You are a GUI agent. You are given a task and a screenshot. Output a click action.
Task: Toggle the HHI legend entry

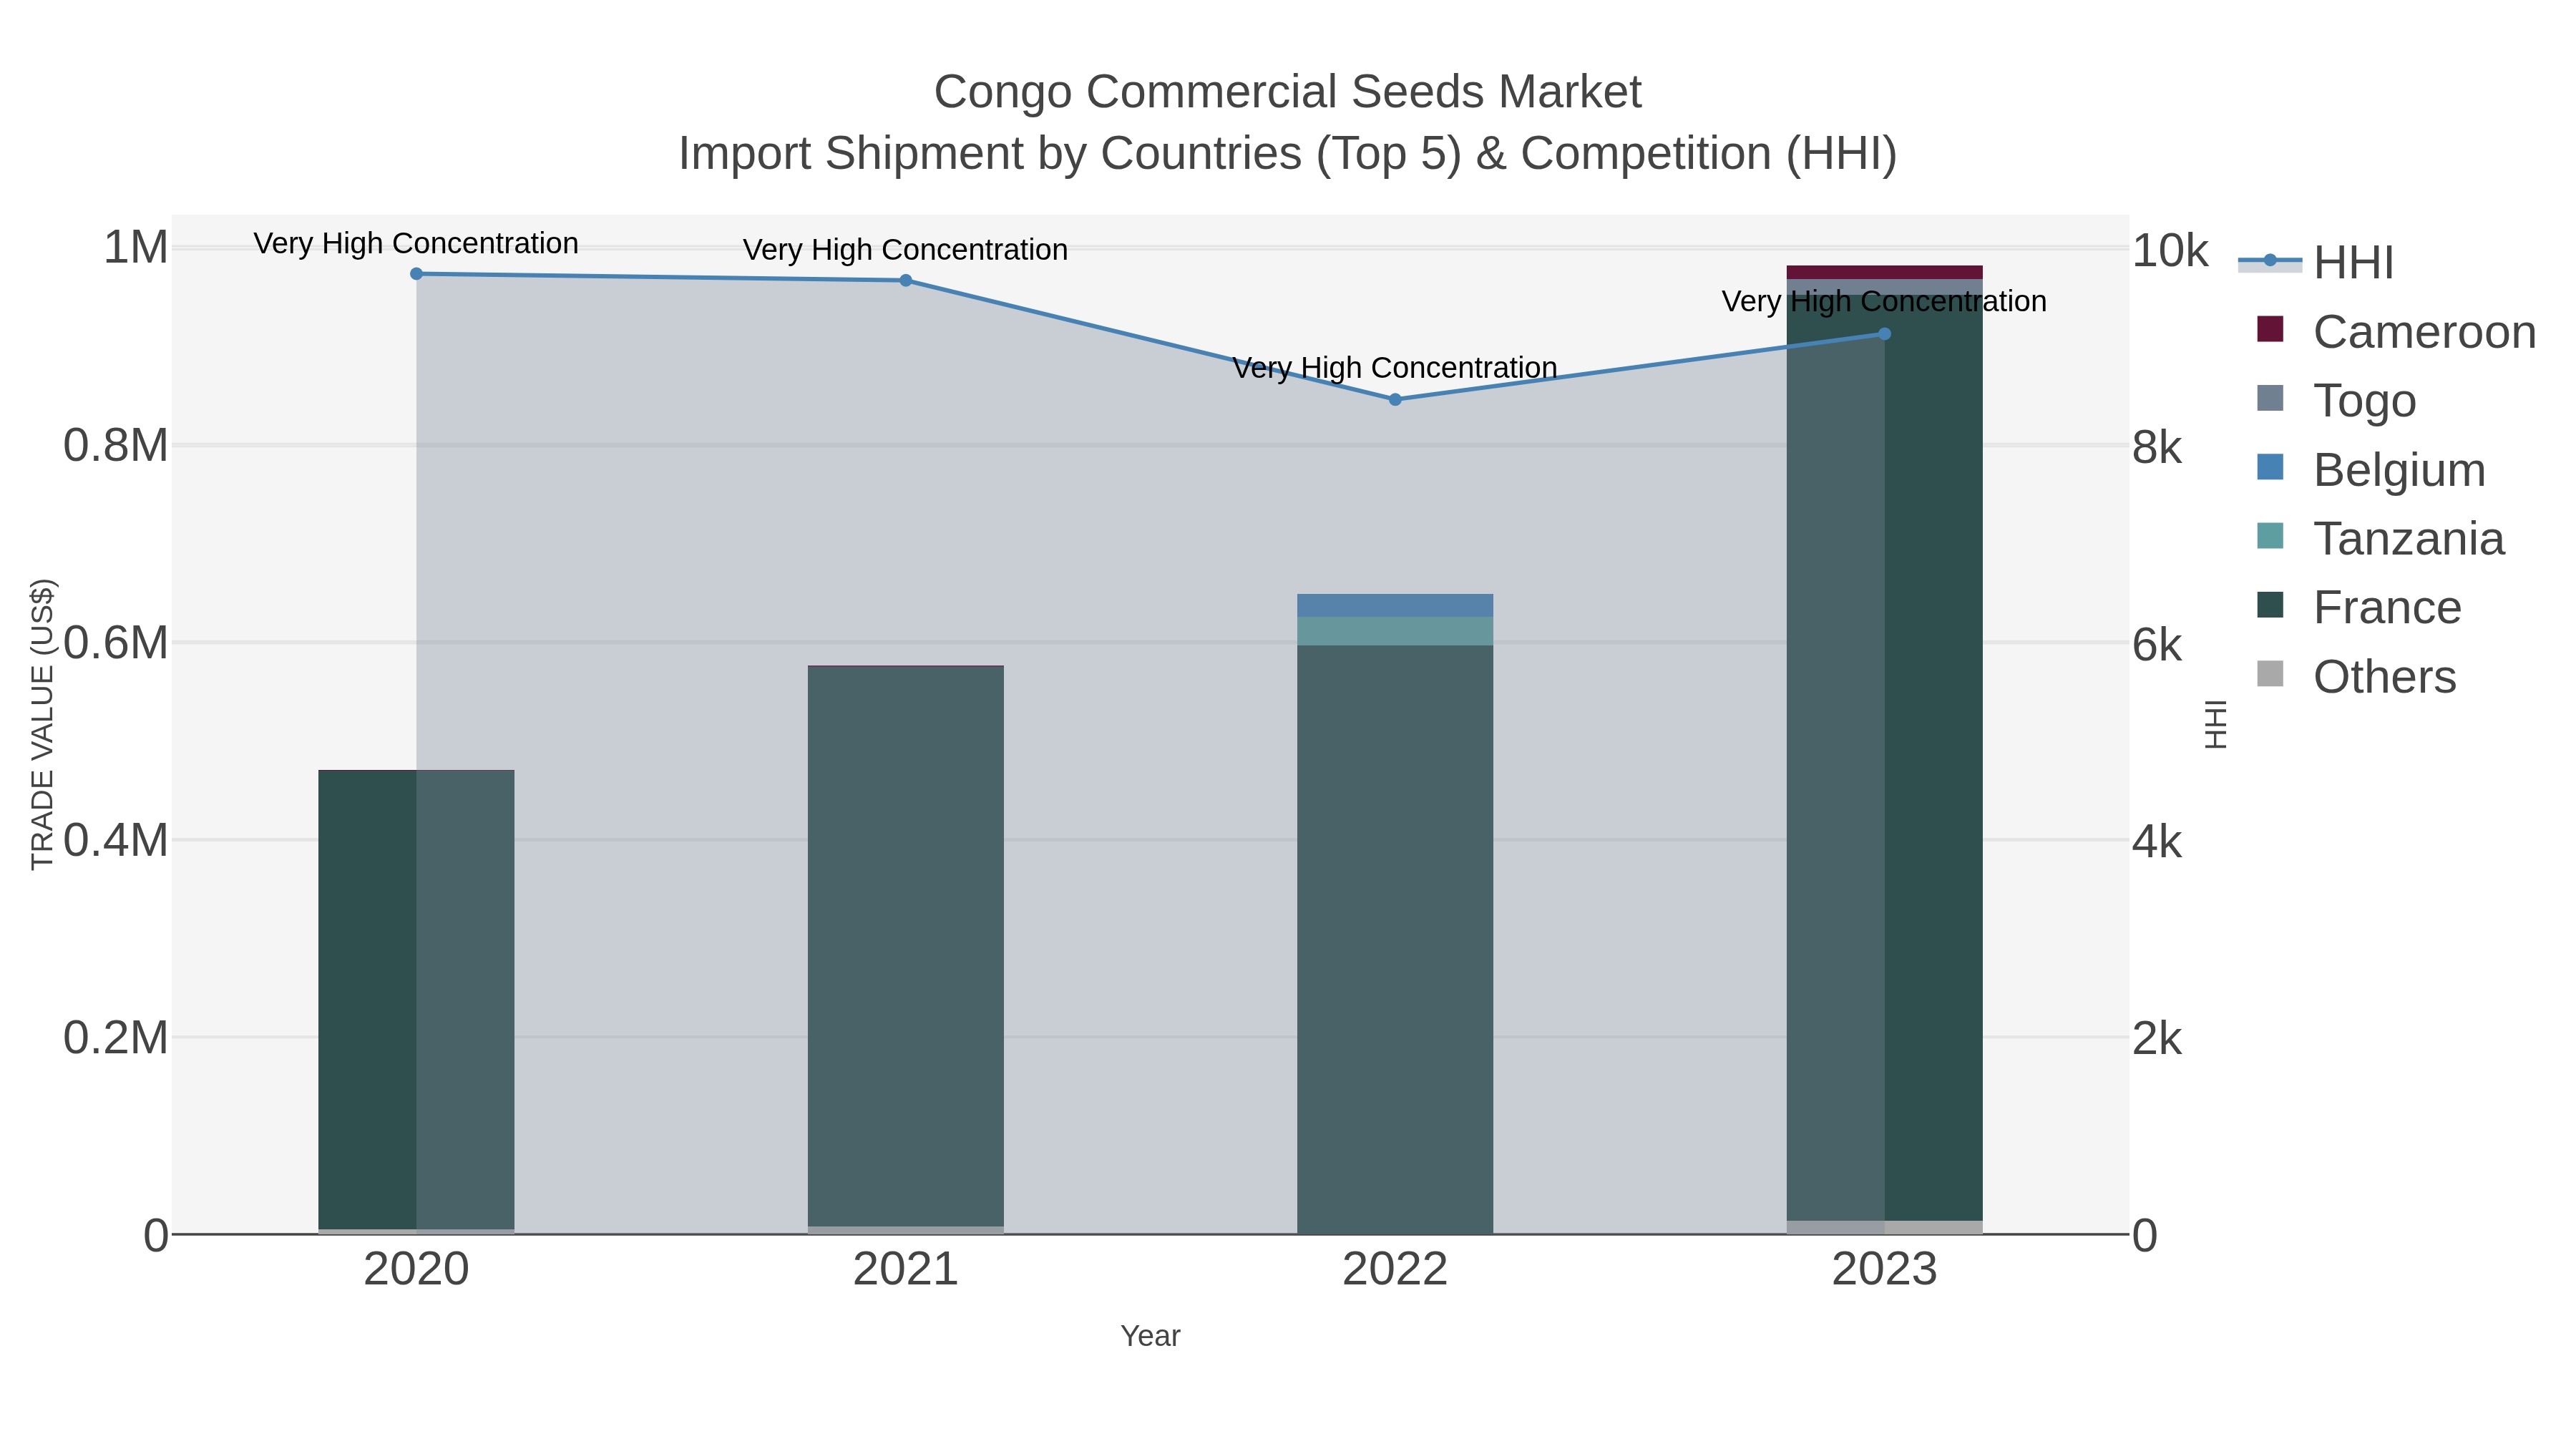point(2316,263)
